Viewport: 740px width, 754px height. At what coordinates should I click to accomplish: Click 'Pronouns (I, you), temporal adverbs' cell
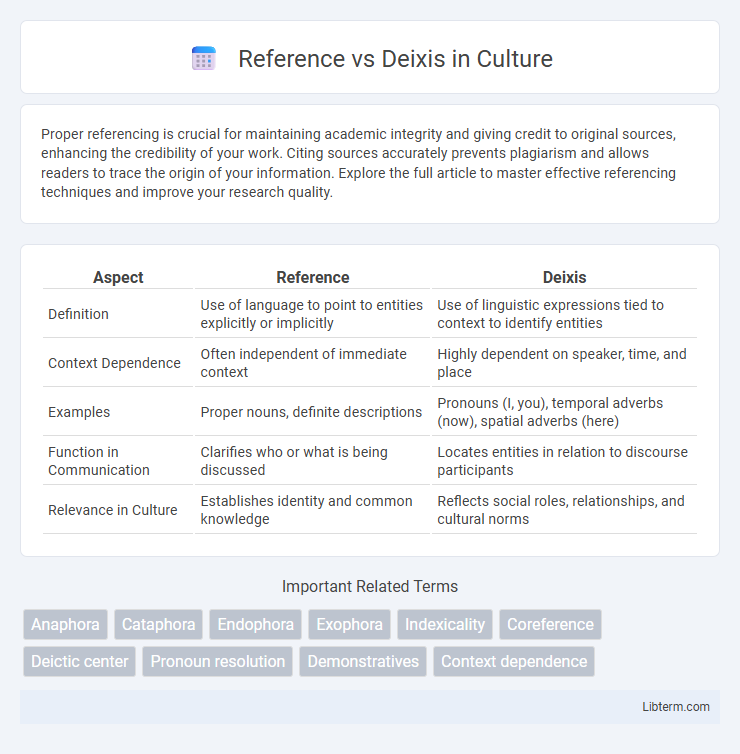pos(564,412)
